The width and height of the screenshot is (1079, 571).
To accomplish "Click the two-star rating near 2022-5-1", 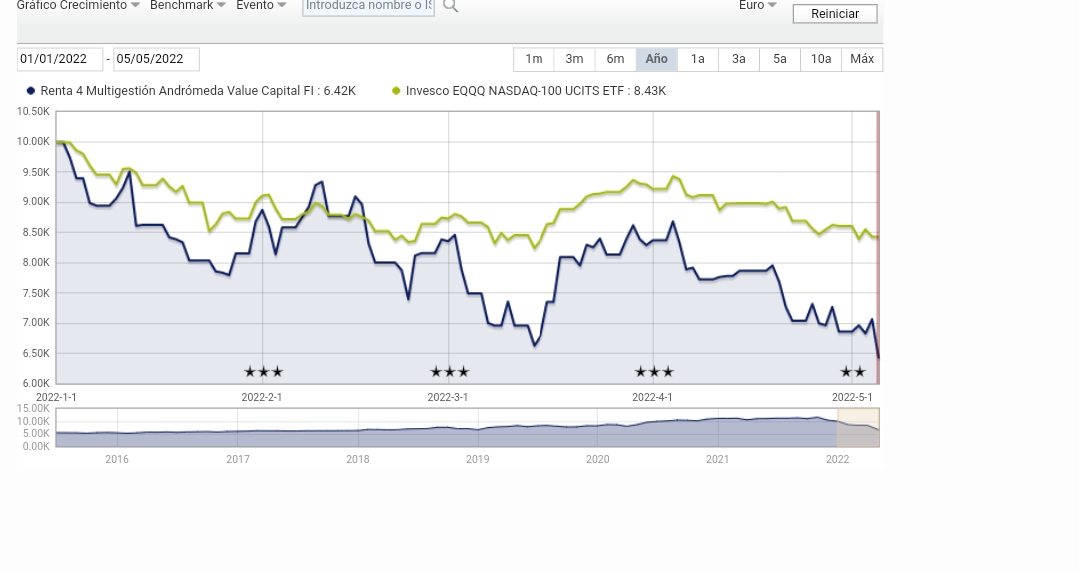I will (853, 372).
